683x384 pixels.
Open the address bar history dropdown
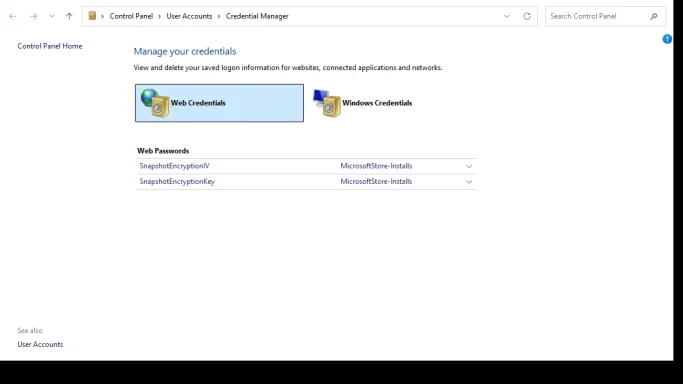click(x=507, y=16)
